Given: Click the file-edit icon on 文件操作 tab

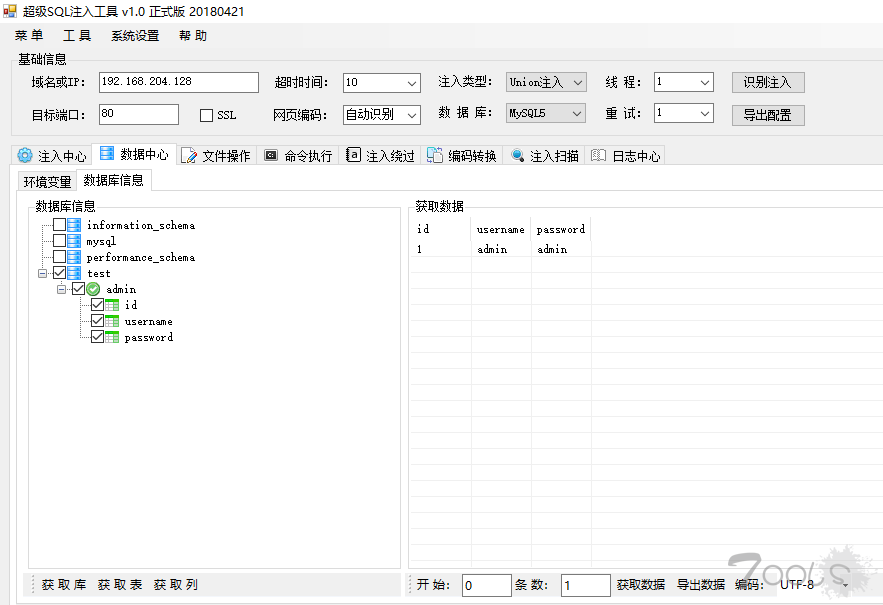Looking at the screenshot, I should click(189, 155).
